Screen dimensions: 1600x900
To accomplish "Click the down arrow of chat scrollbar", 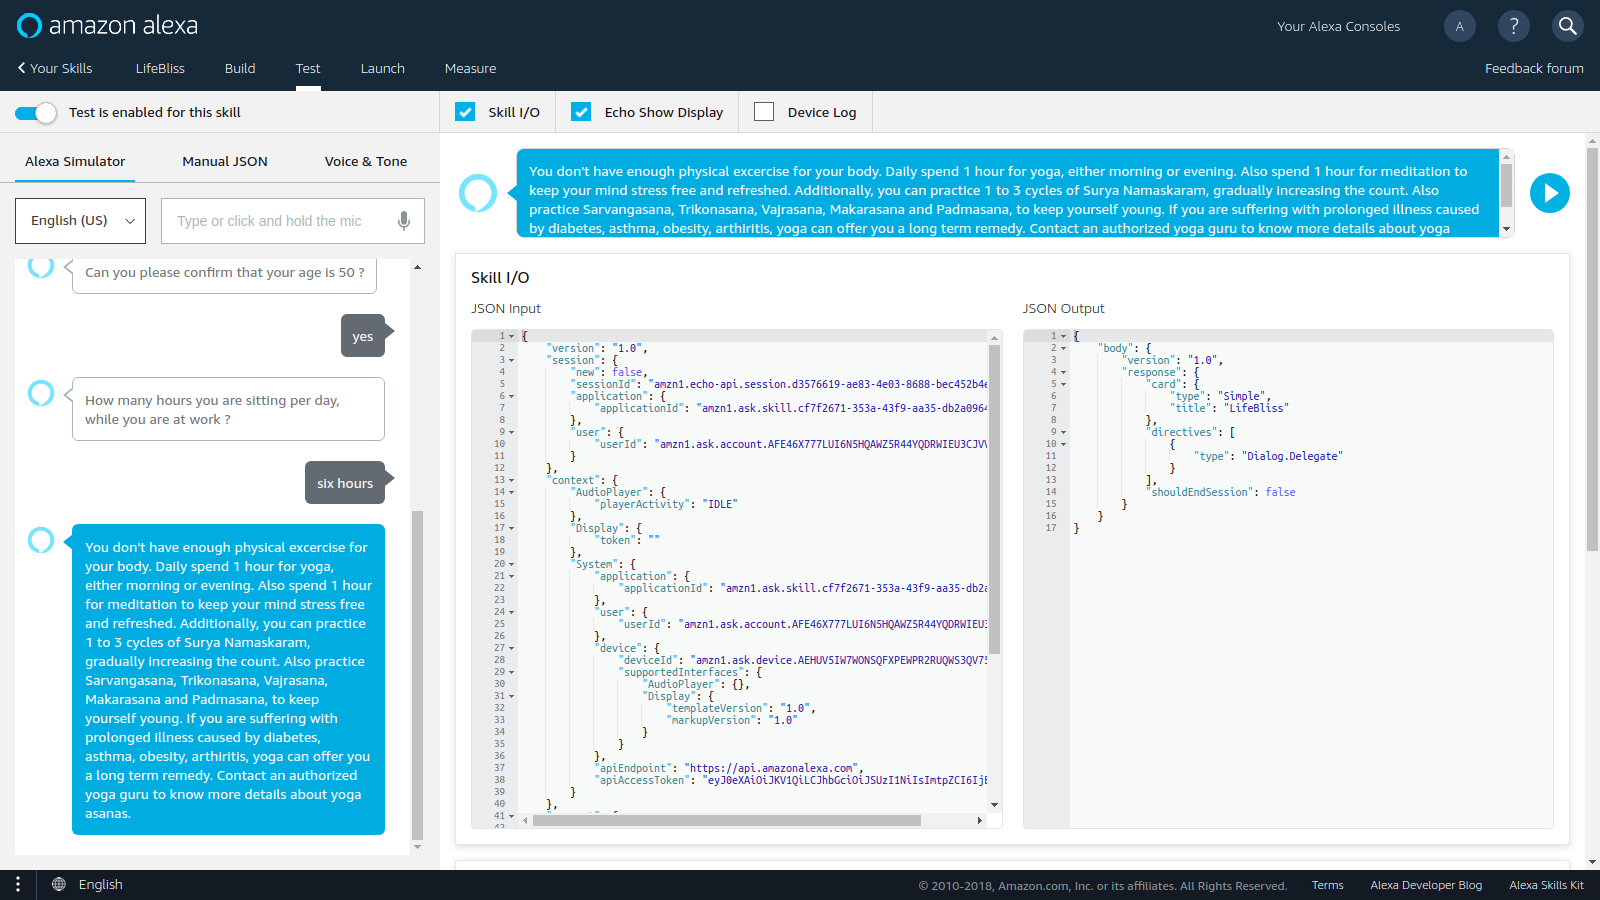I will tap(417, 847).
